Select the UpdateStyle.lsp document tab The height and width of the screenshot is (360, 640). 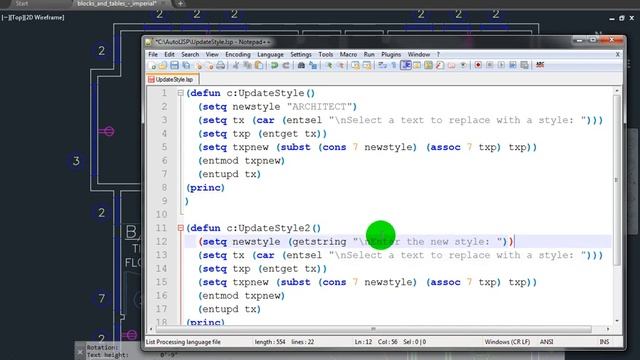(x=173, y=80)
